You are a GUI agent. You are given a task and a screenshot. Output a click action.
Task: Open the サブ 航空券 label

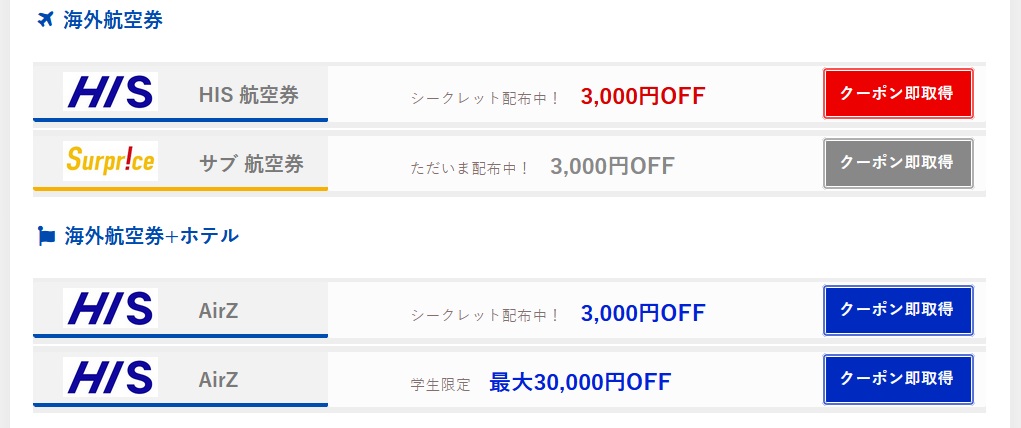click(x=251, y=164)
